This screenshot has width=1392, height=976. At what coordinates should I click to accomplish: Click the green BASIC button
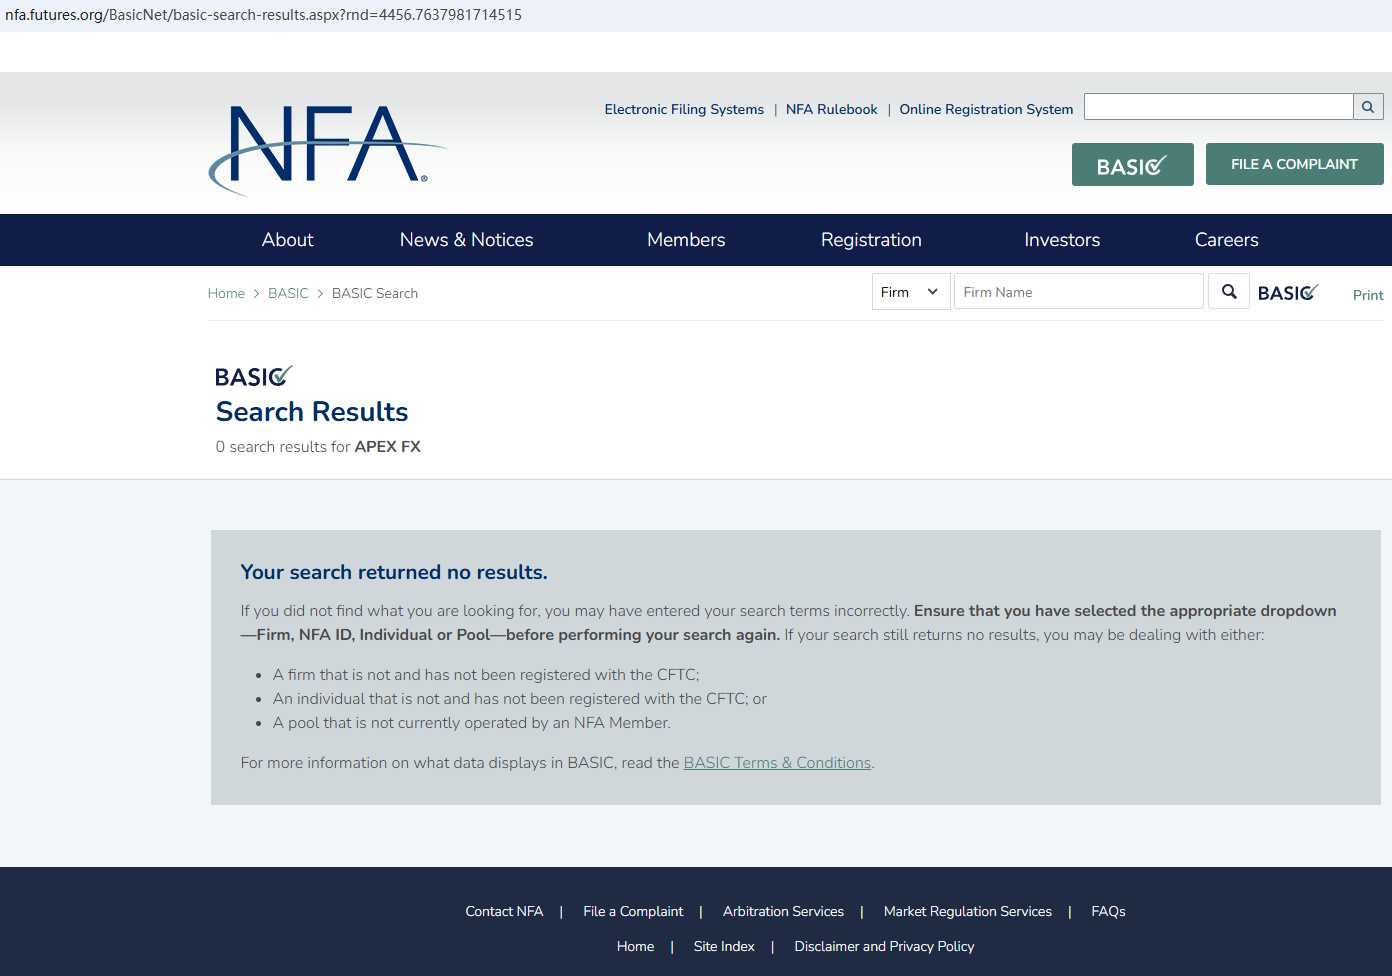pos(1132,165)
